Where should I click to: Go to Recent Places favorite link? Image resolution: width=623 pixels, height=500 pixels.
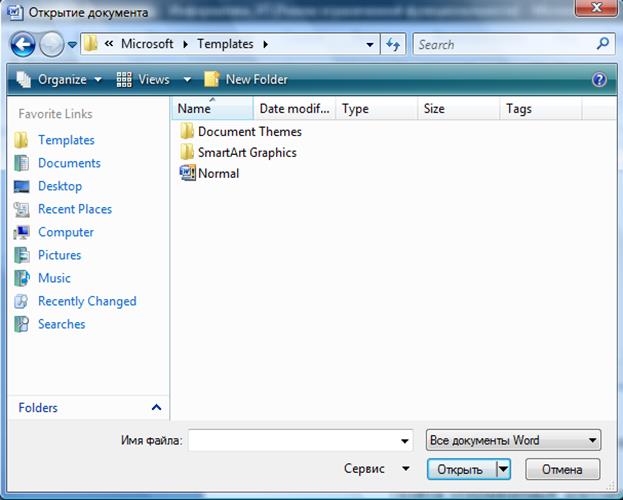click(75, 209)
